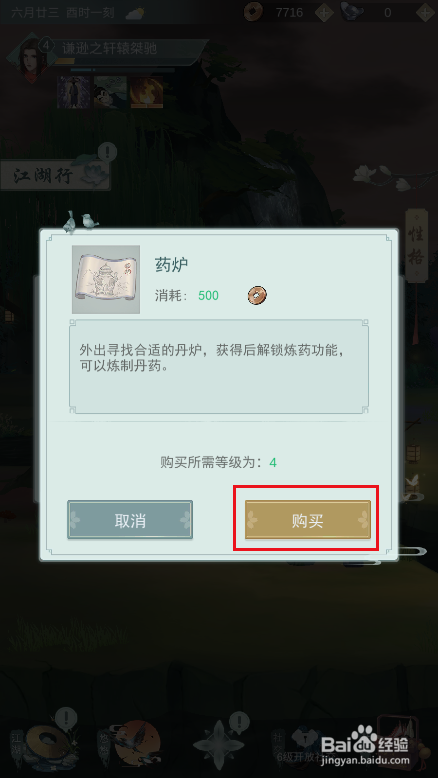Tap the silver ingot currency icon
Viewport: 438px width, 778px height.
(351, 11)
